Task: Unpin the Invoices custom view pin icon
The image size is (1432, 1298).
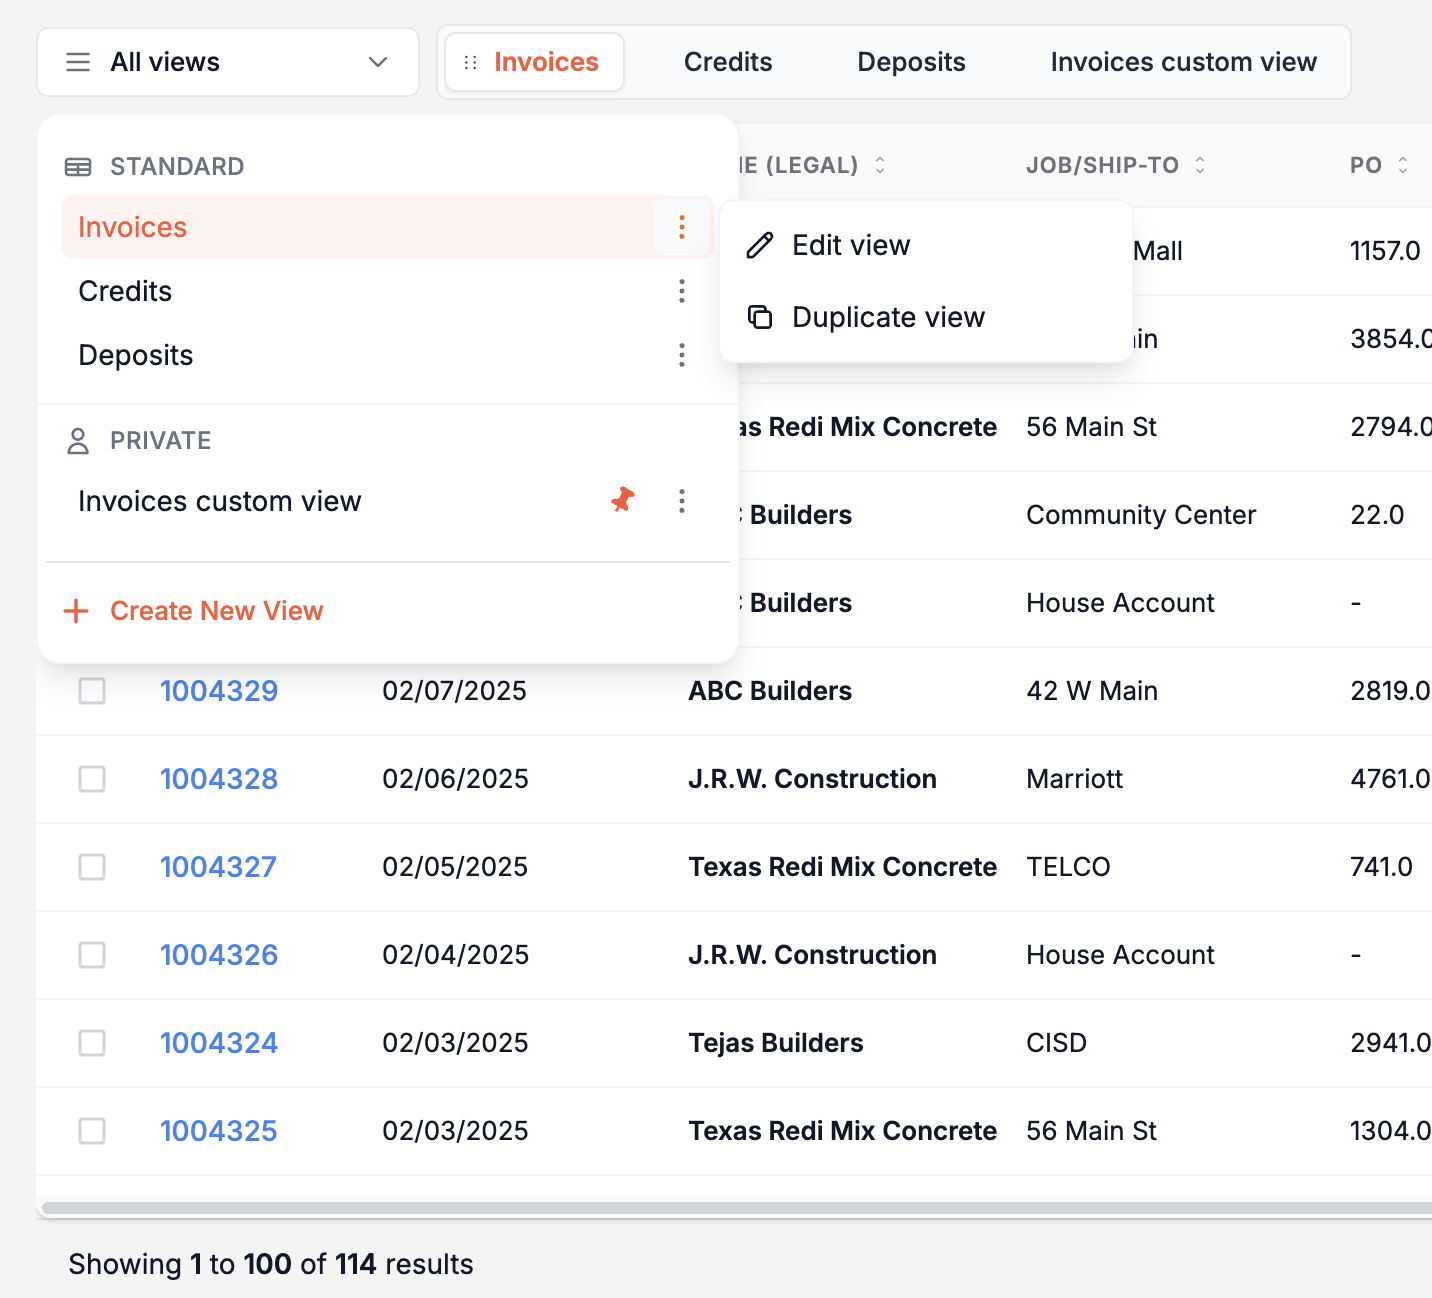Action: 623,500
